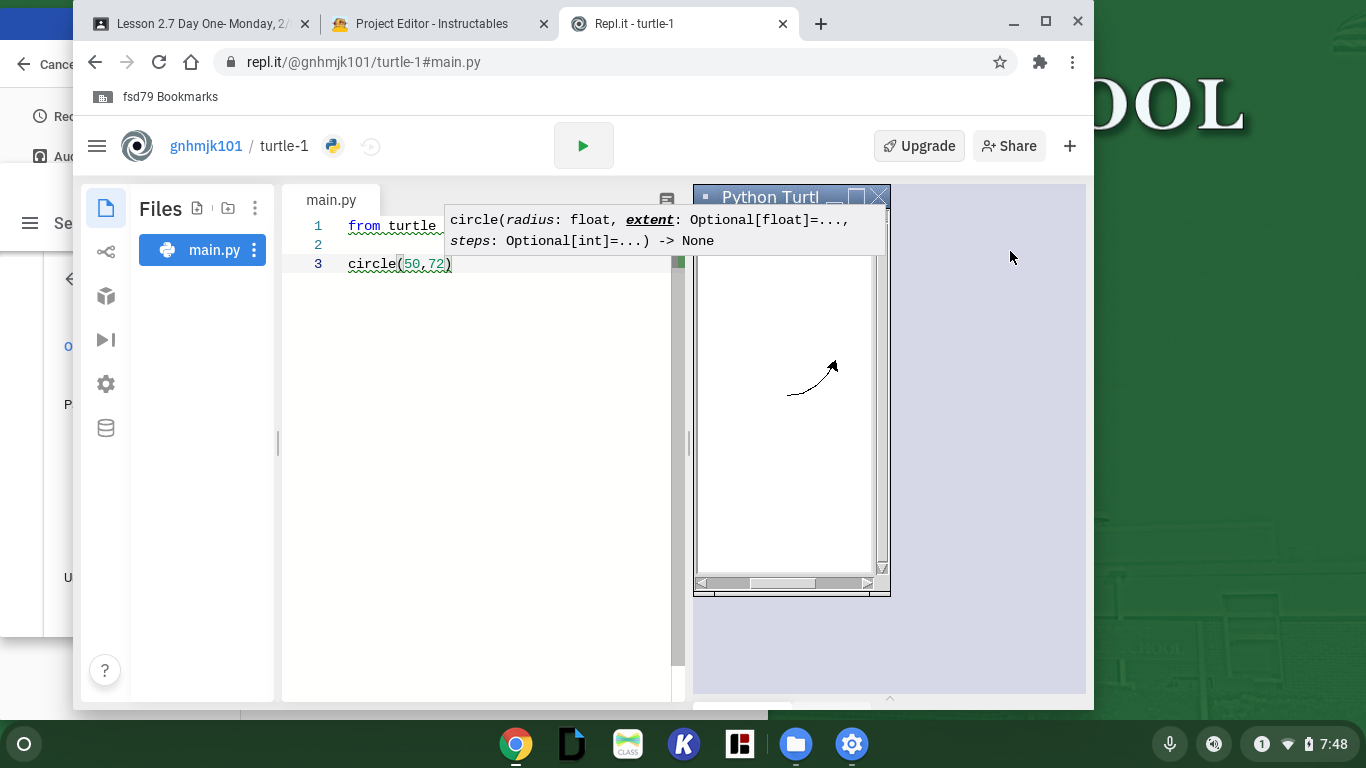Open repl Settings using the gear icon
Viewport: 1366px width, 768px height.
pyautogui.click(x=105, y=383)
